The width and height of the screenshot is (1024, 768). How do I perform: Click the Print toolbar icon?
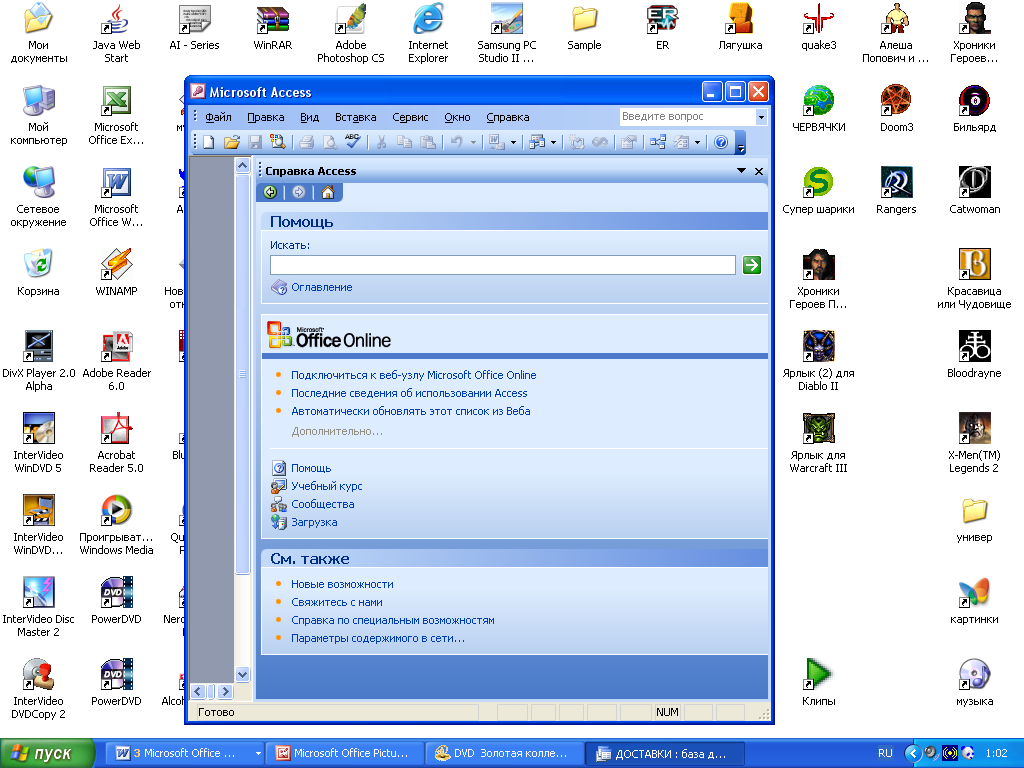click(x=307, y=142)
